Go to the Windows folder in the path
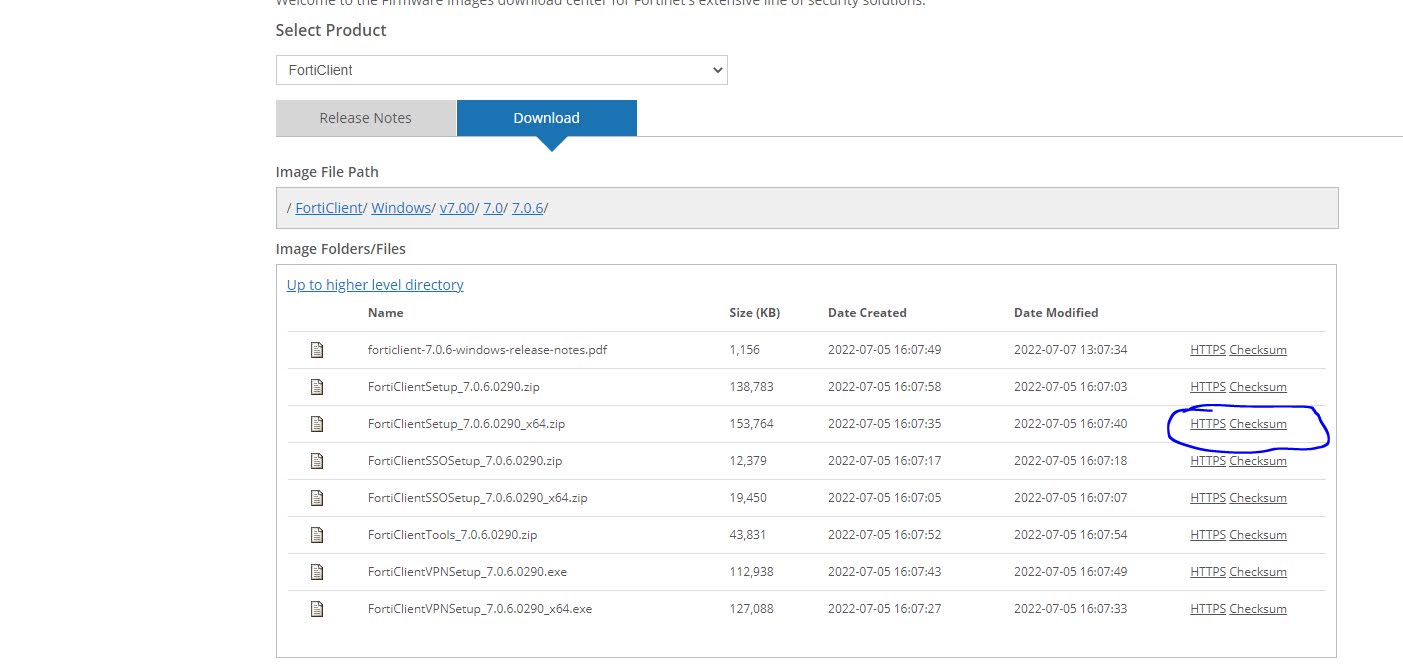The width and height of the screenshot is (1403, 666). pos(401,208)
